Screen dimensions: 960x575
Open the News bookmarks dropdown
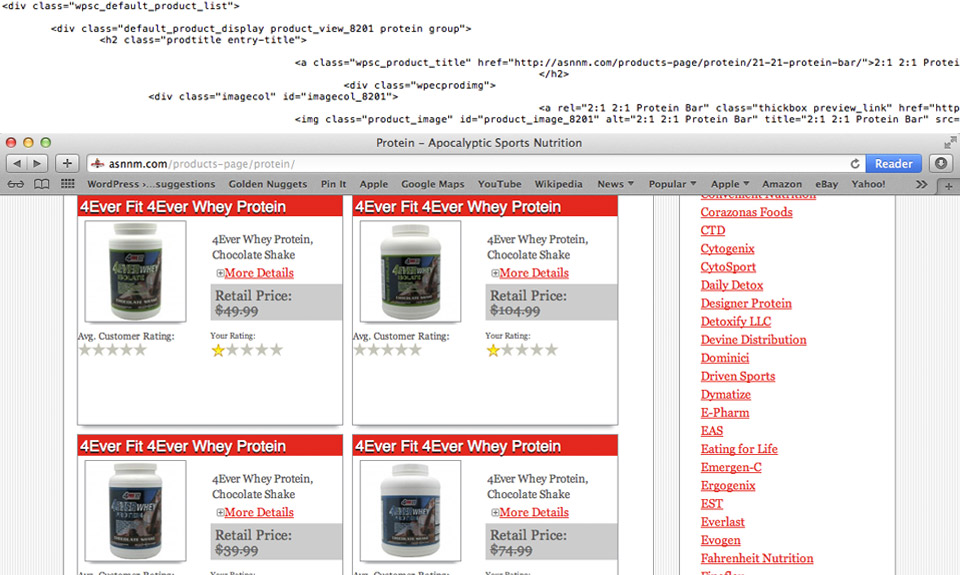(x=615, y=184)
